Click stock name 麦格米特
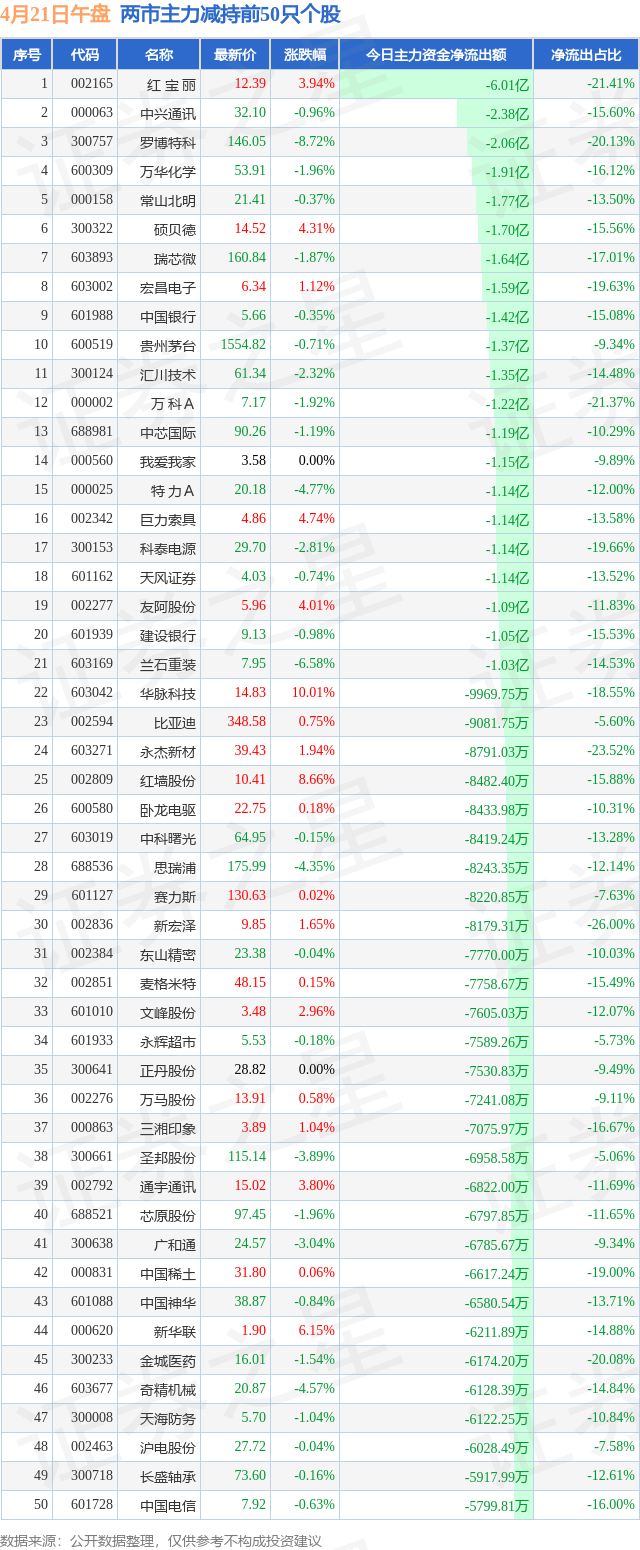 tap(168, 983)
